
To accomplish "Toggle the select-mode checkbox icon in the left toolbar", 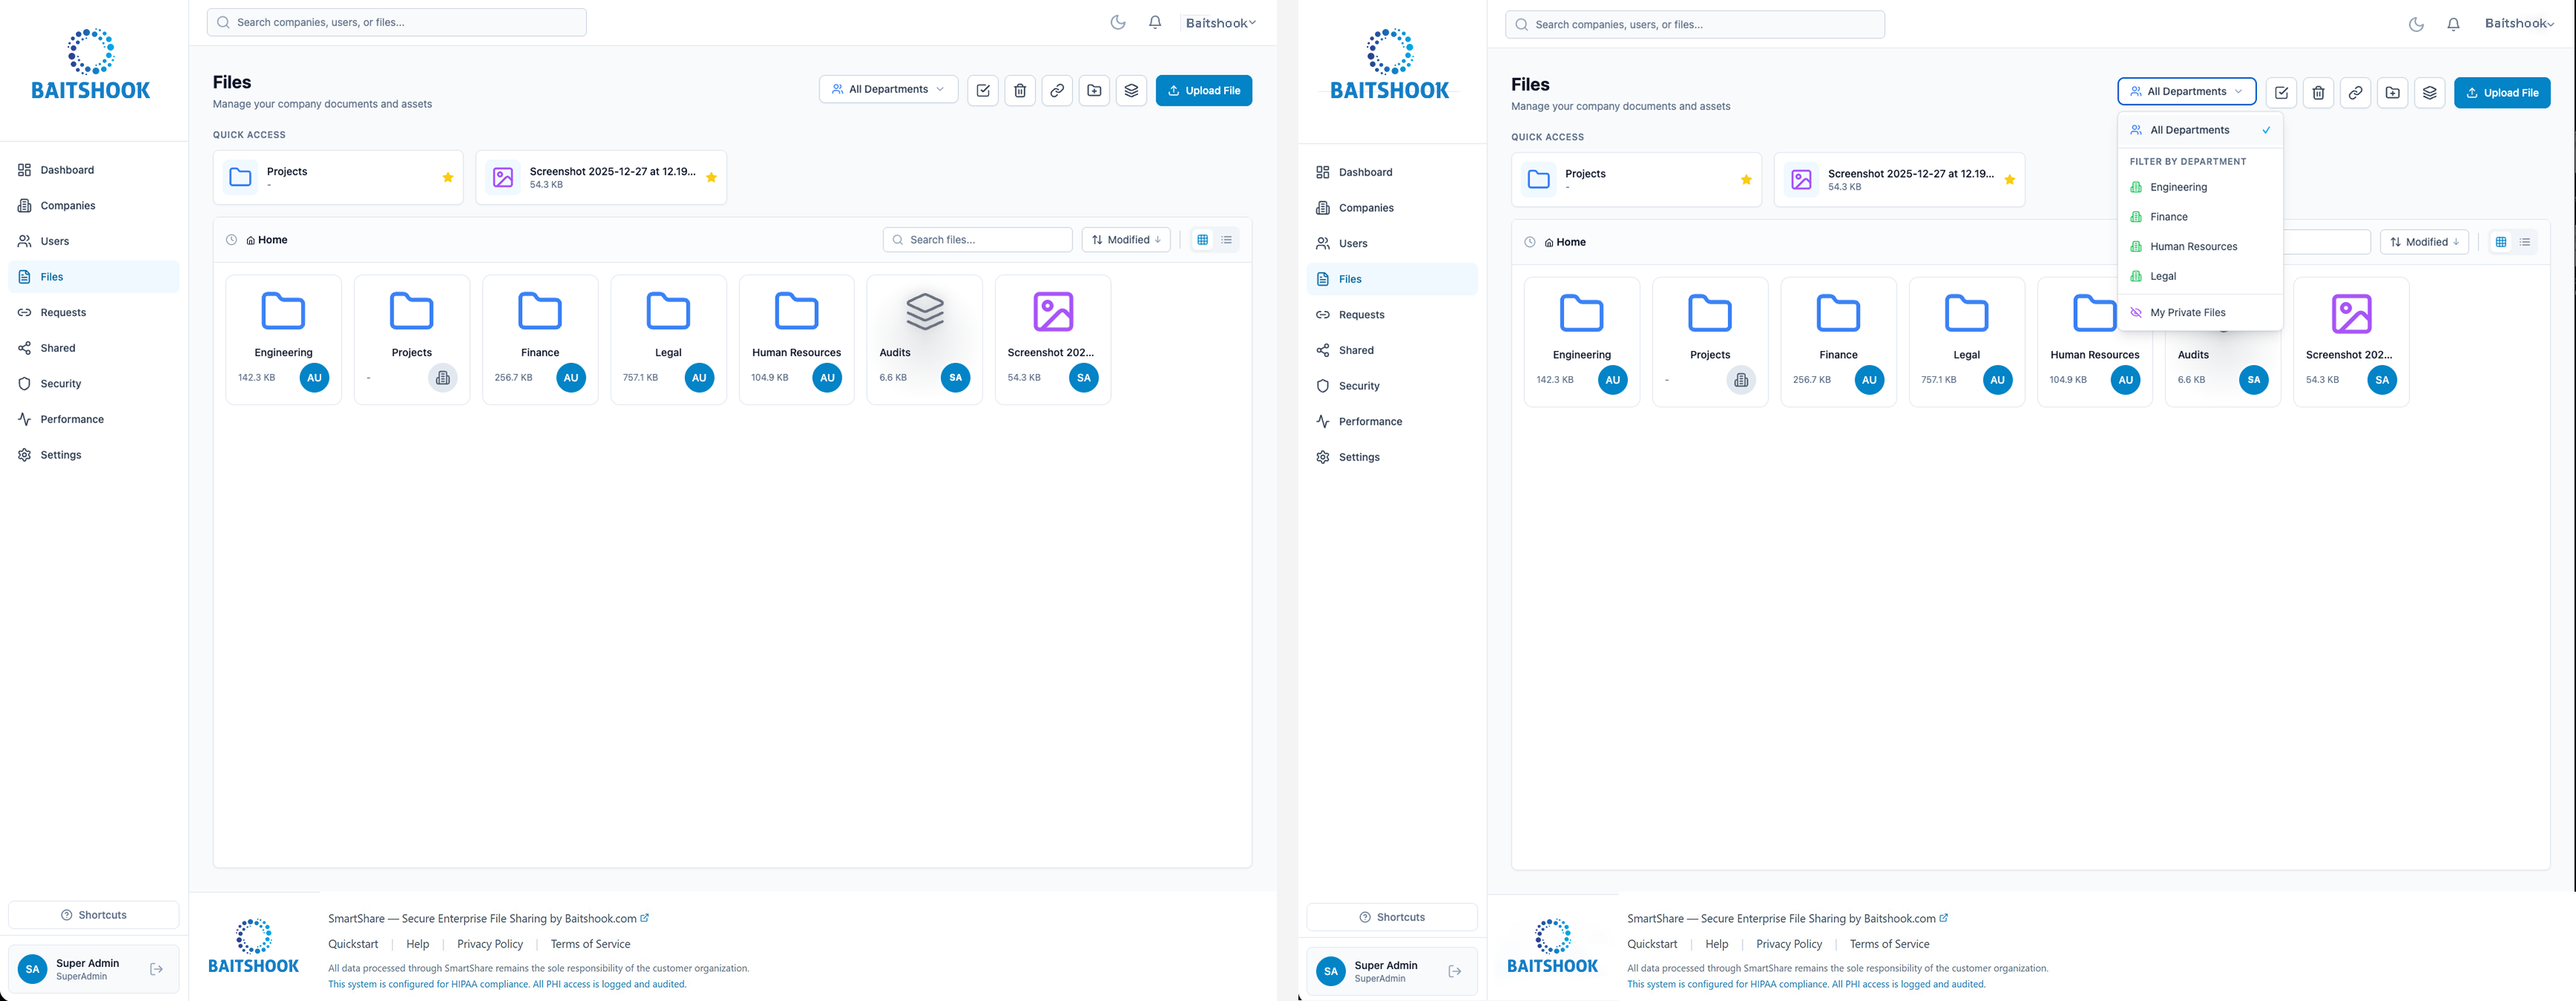I will click(982, 90).
